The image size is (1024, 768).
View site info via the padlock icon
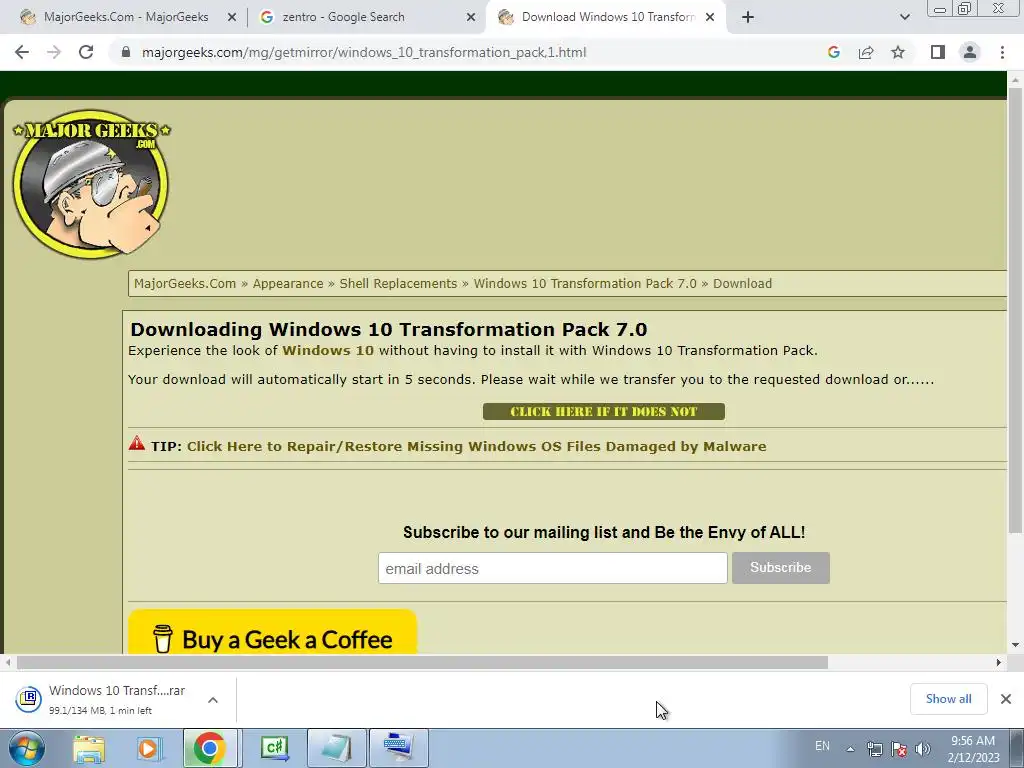coord(126,52)
